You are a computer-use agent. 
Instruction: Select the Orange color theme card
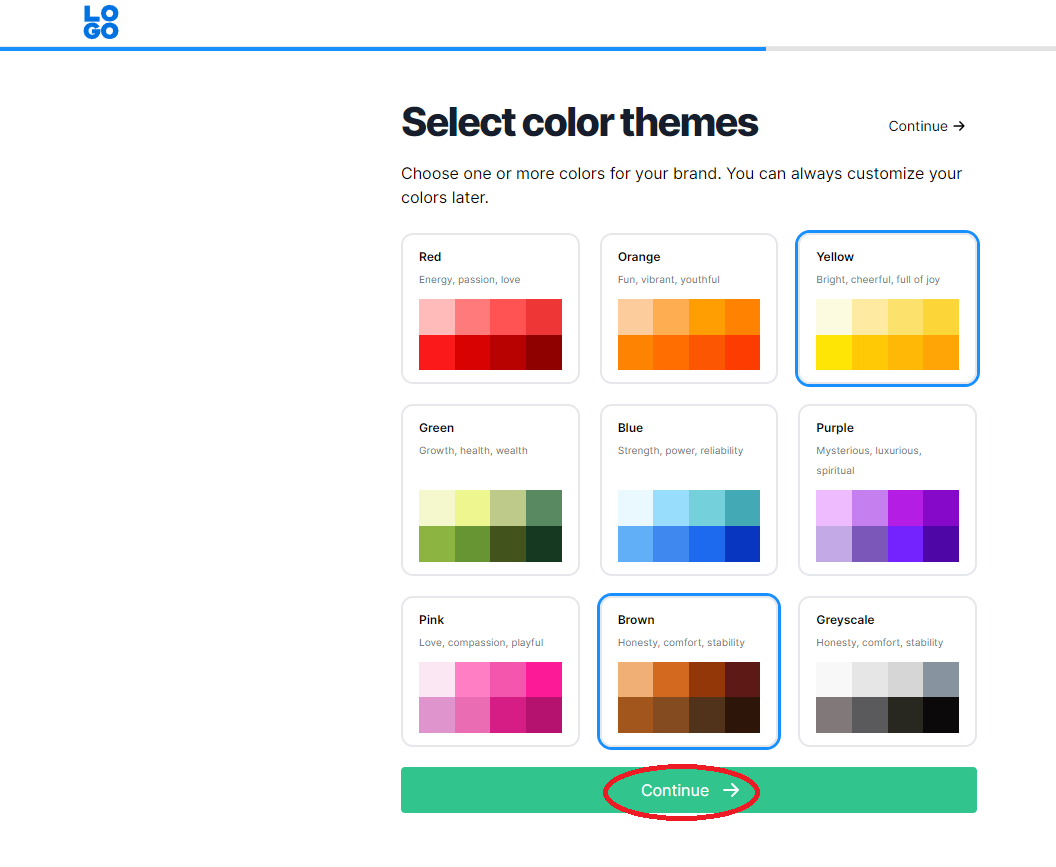pos(688,309)
